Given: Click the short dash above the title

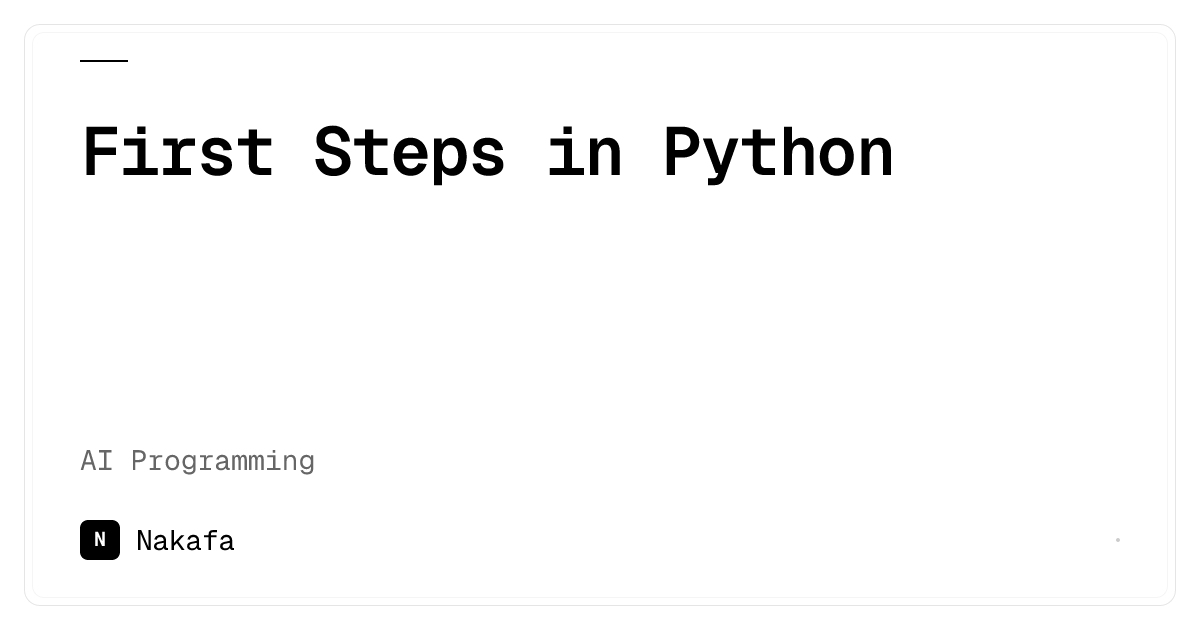Looking at the screenshot, I should point(104,61).
